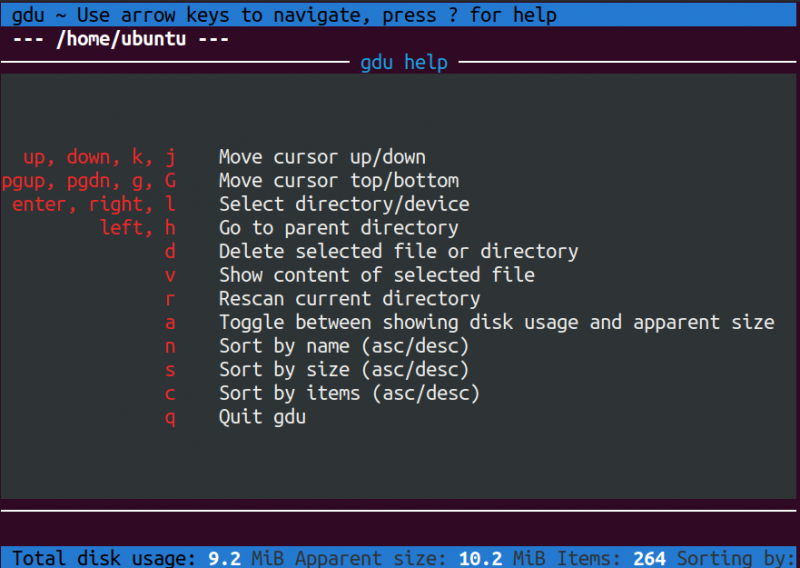
Task: Click 'Sort by name (asc/desc)' entry
Action: (x=344, y=346)
